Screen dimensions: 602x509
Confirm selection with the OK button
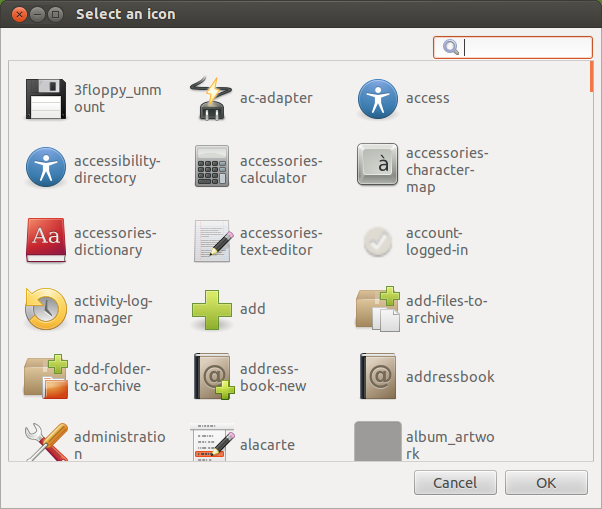coord(546,483)
